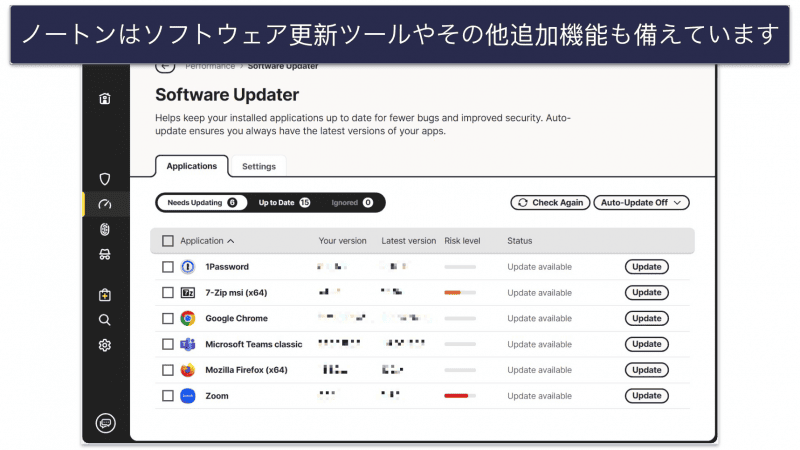Click the Google Chrome name text
The width and height of the screenshot is (800, 450).
point(236,318)
